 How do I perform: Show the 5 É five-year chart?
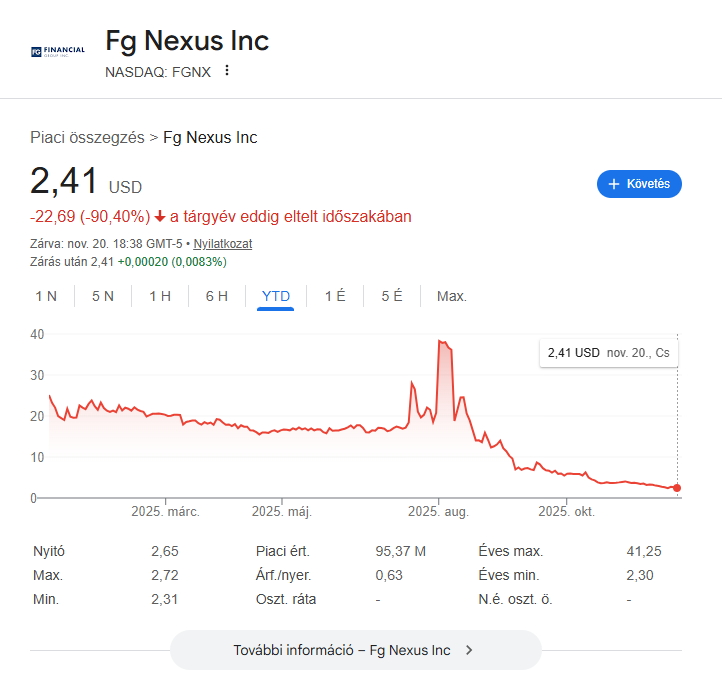click(x=392, y=296)
